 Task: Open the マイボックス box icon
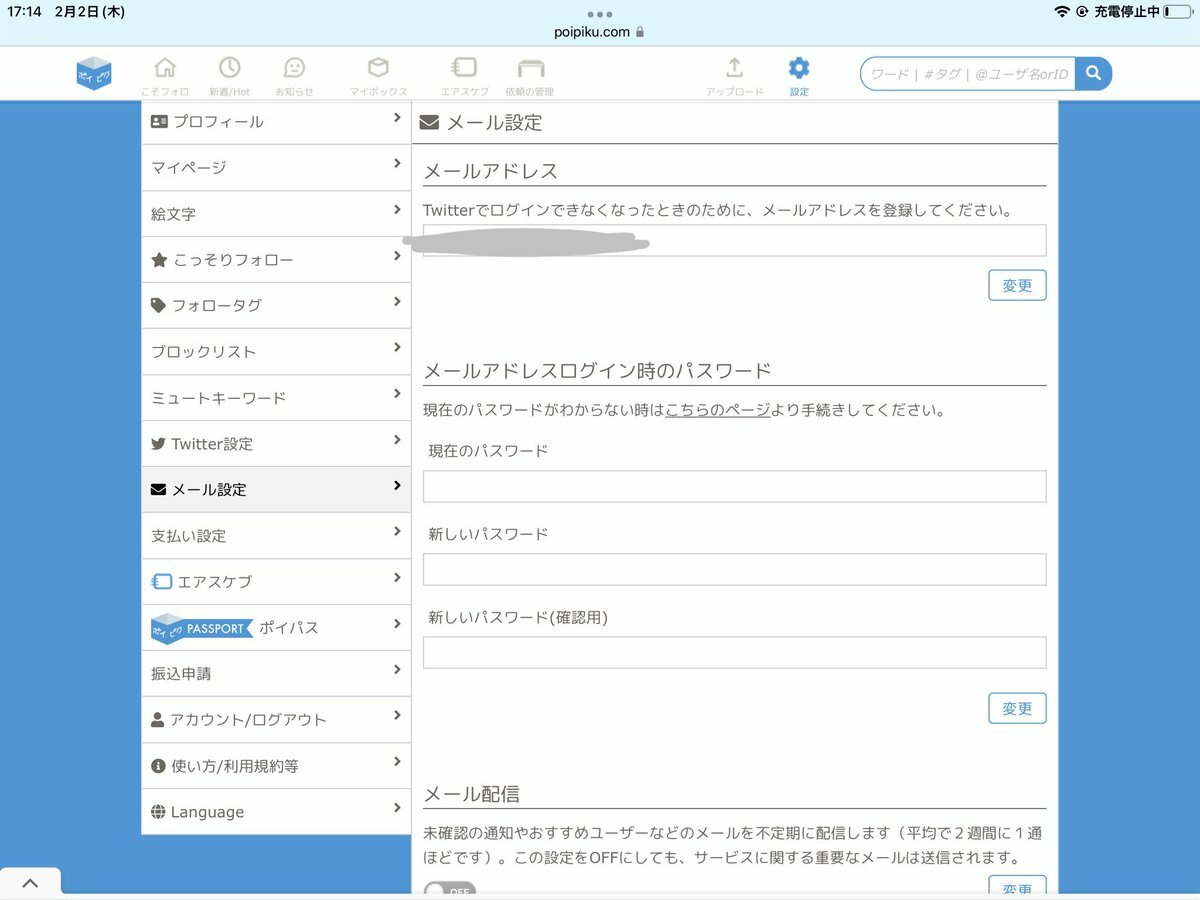pyautogui.click(x=378, y=68)
